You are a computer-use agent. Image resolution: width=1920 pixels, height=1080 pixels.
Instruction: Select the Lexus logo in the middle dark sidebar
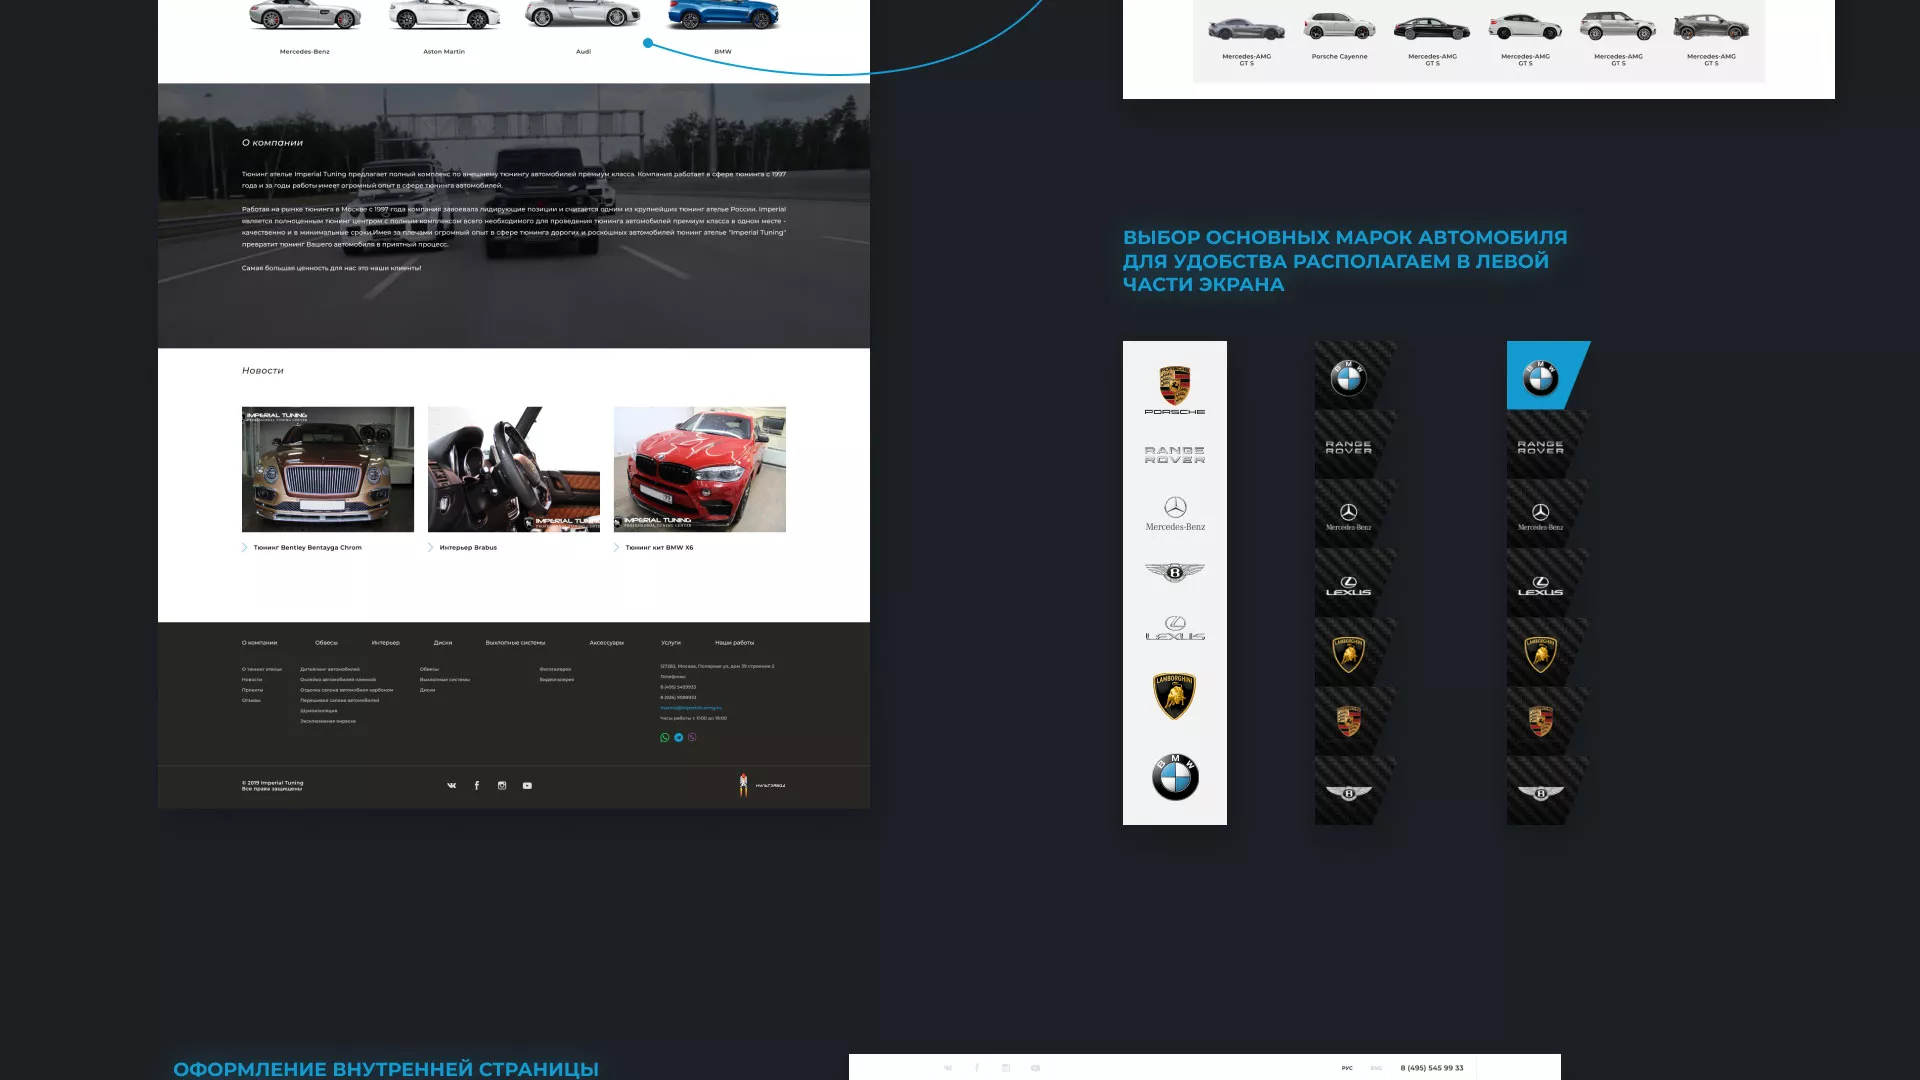click(x=1348, y=586)
